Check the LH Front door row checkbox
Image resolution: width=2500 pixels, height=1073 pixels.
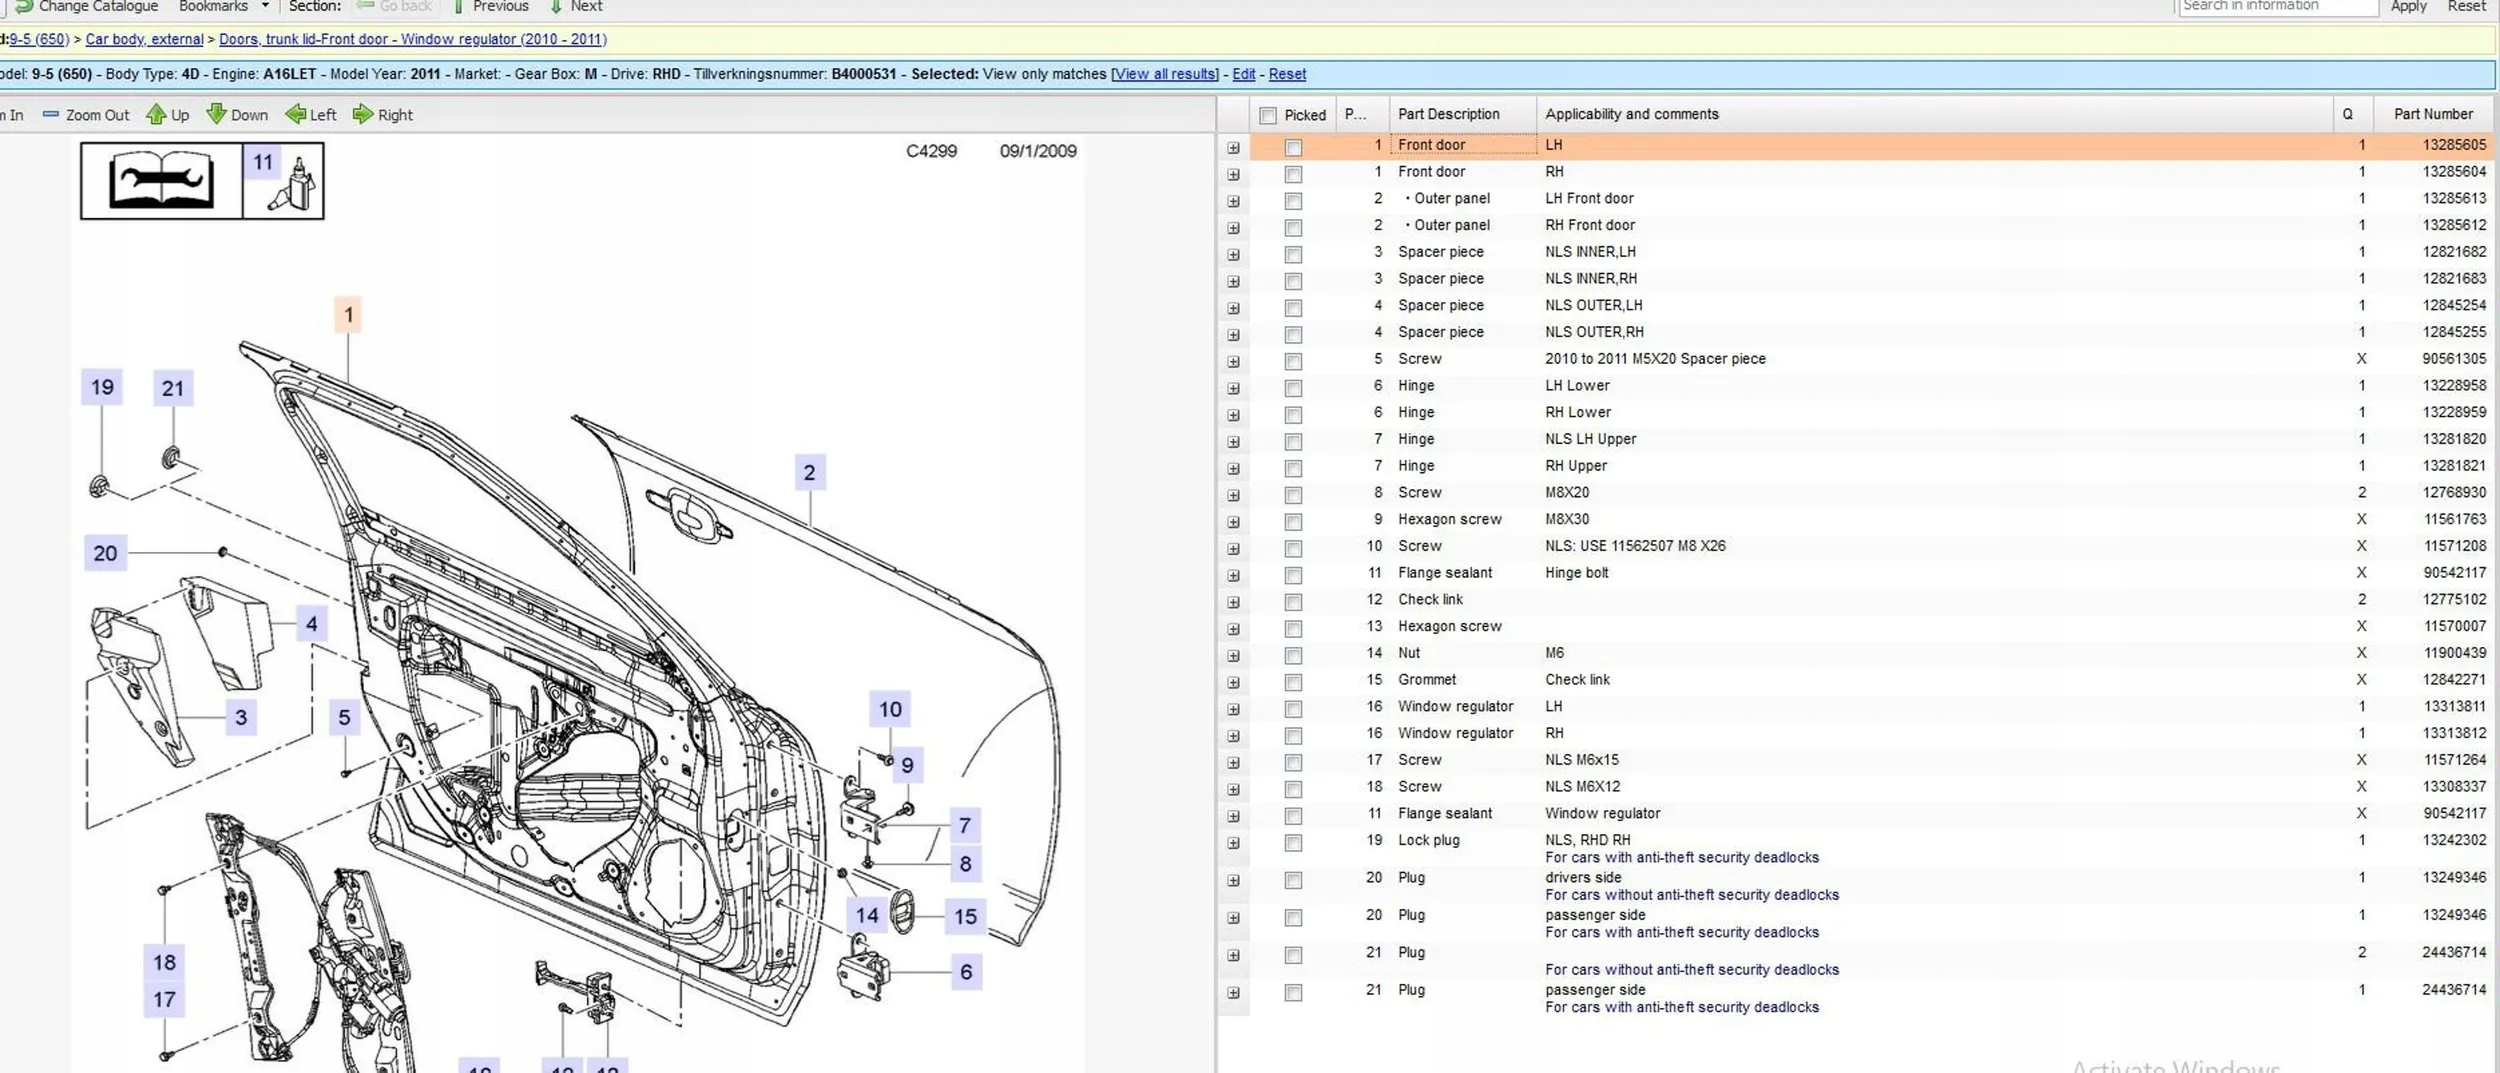point(1293,148)
